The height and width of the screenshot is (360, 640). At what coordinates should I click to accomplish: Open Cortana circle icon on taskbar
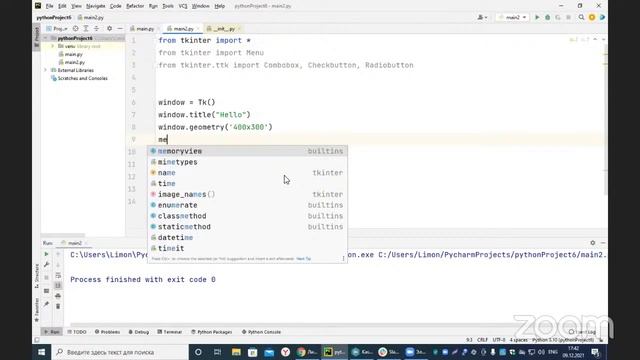[x=198, y=352]
